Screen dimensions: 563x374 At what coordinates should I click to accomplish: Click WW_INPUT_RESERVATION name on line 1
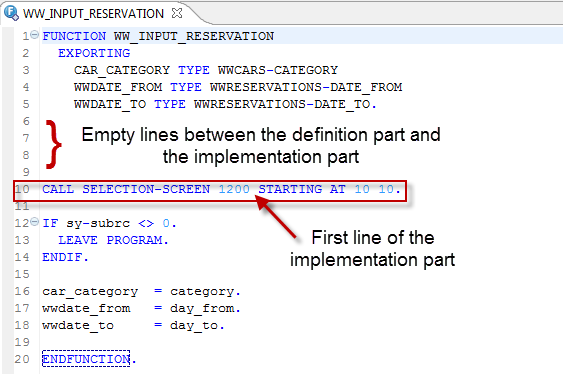pos(194,36)
